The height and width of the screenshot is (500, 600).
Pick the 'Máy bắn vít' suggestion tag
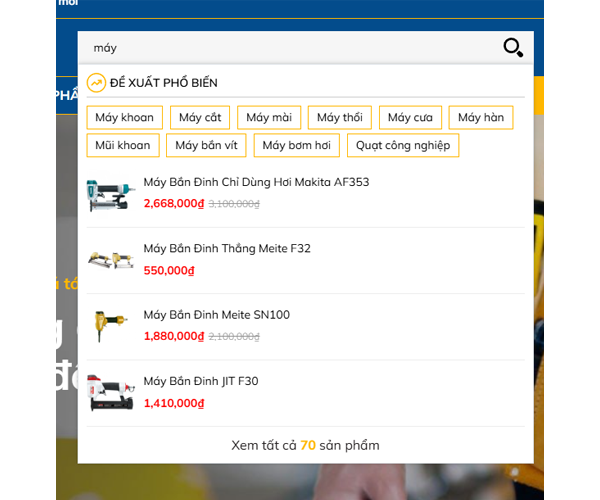click(206, 145)
